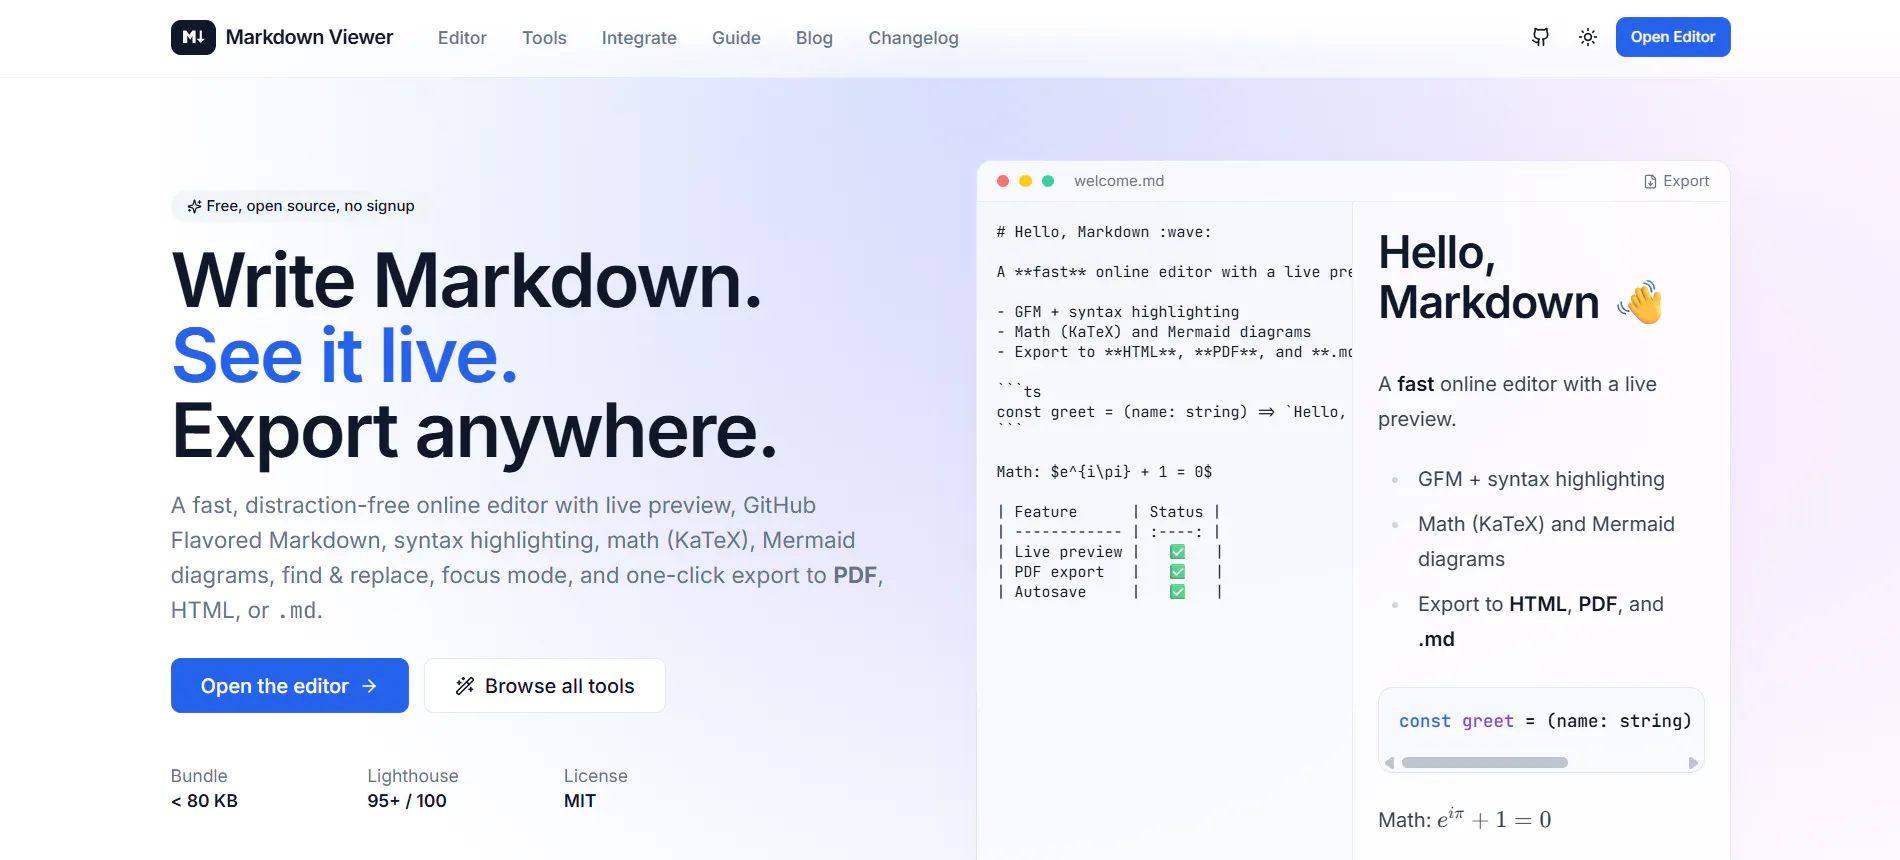Click the hero description paragraph about GitHub Flavored Markdown

527,558
